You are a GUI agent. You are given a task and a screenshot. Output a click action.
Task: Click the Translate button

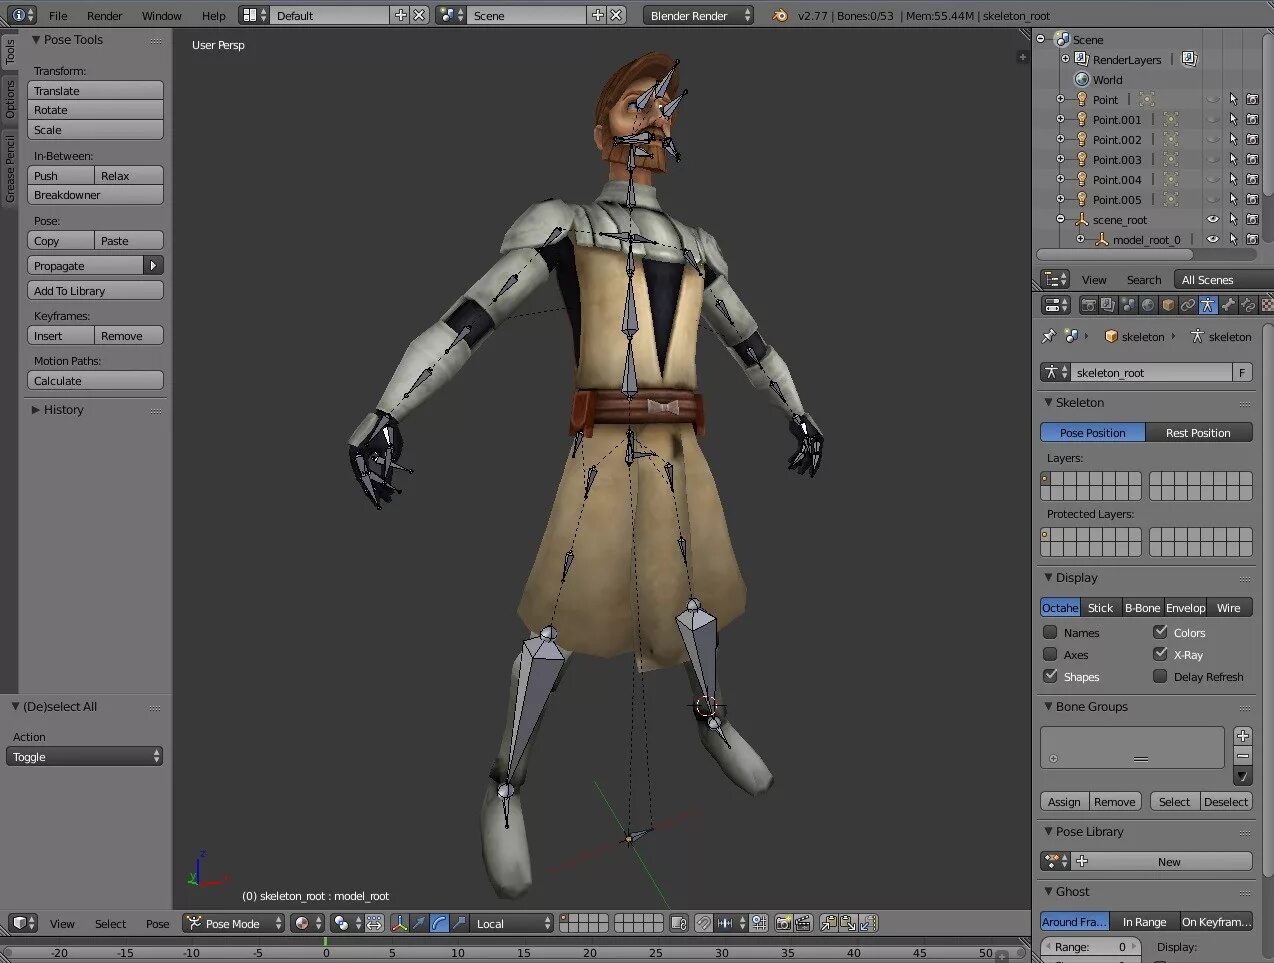click(95, 90)
